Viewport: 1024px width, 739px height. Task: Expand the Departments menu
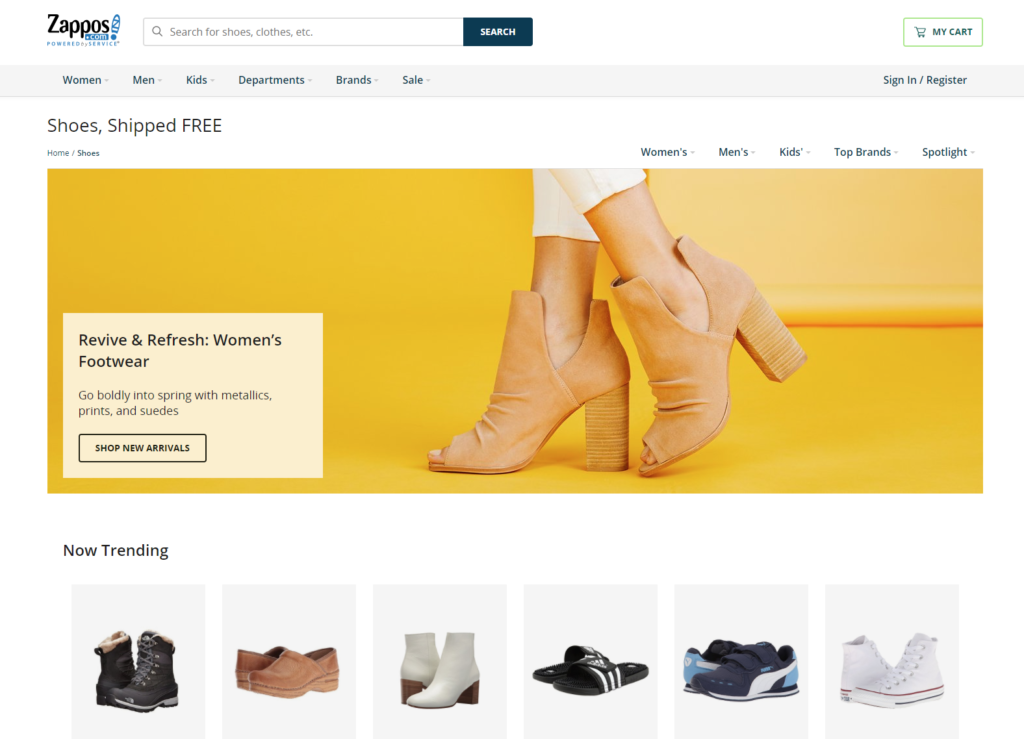(275, 80)
